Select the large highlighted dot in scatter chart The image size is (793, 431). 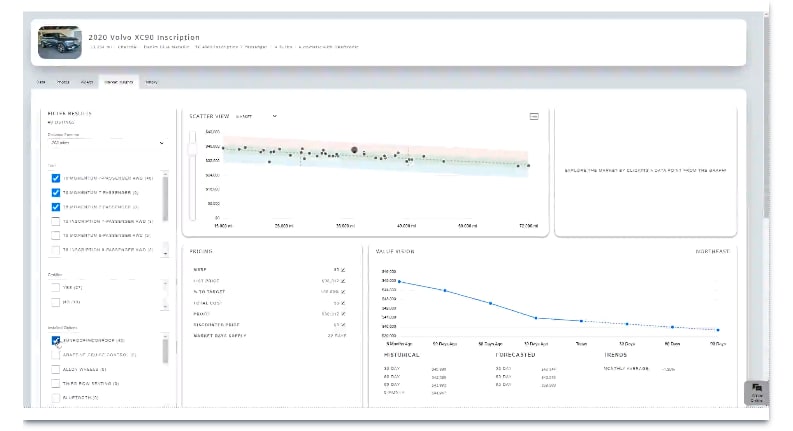point(355,150)
